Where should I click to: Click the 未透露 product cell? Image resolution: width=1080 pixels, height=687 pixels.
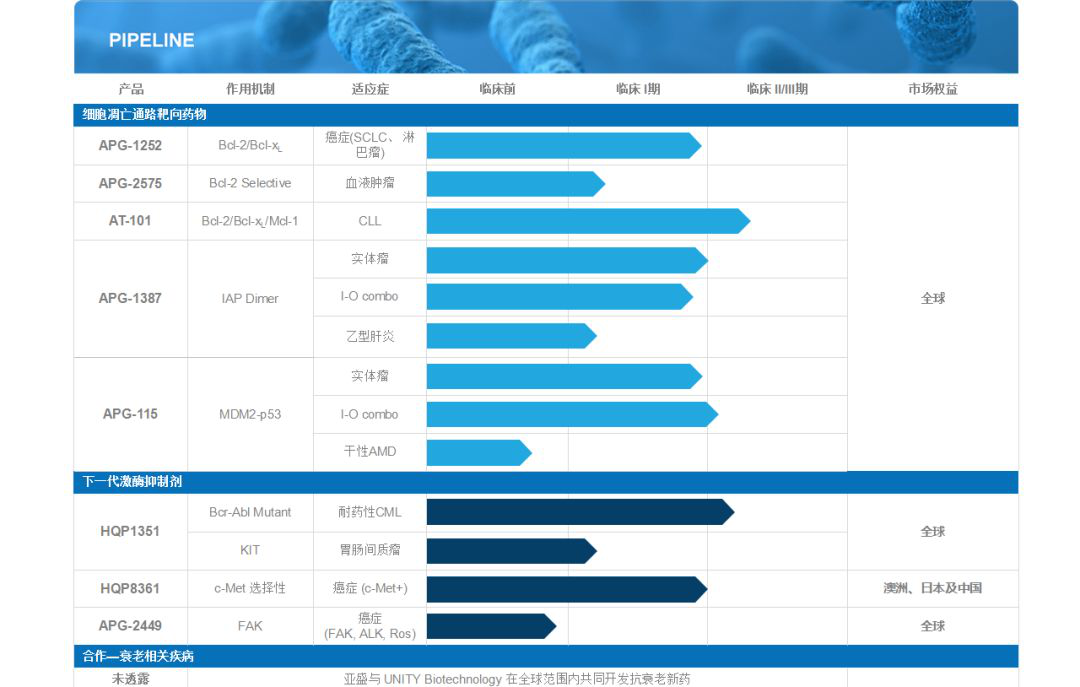click(x=130, y=679)
